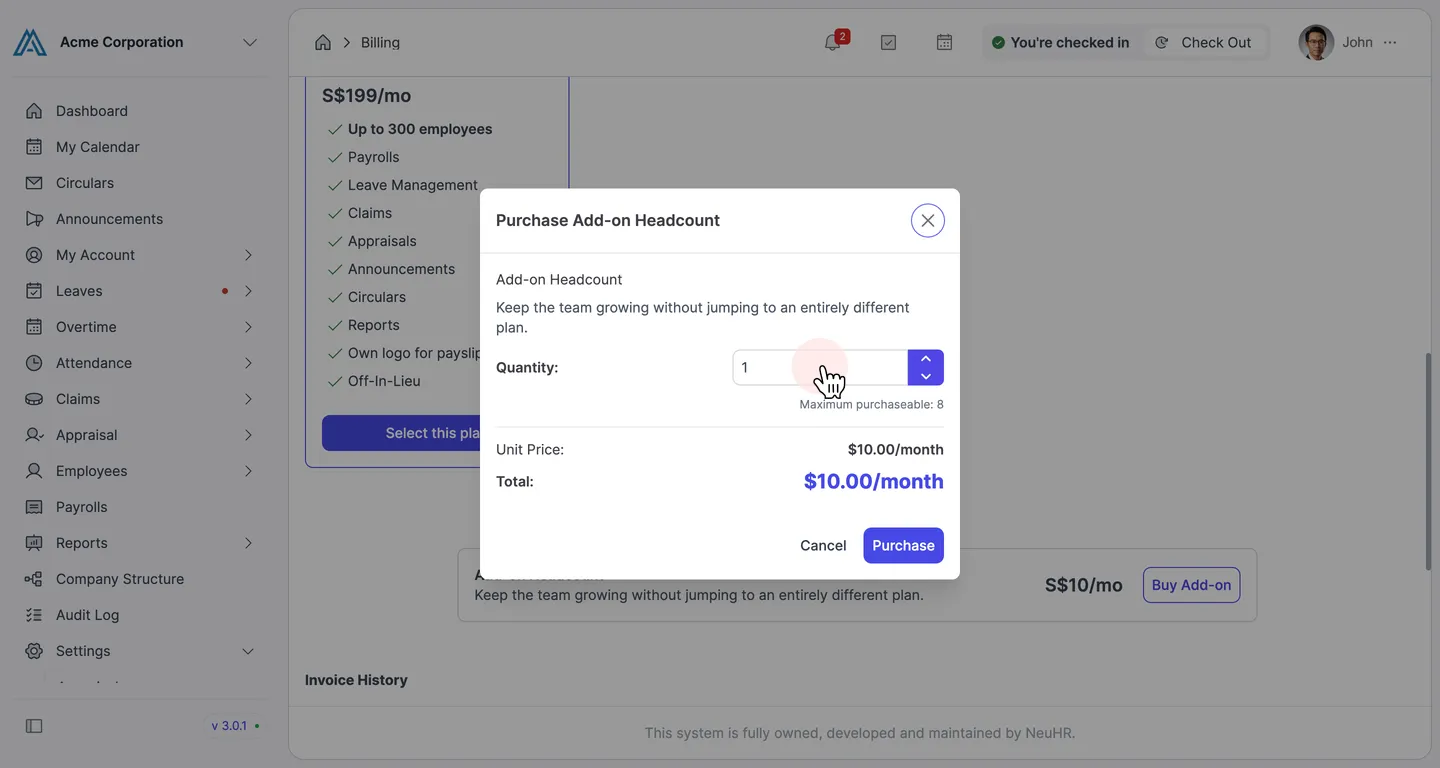Click the home breadcrumb icon

(x=323, y=42)
